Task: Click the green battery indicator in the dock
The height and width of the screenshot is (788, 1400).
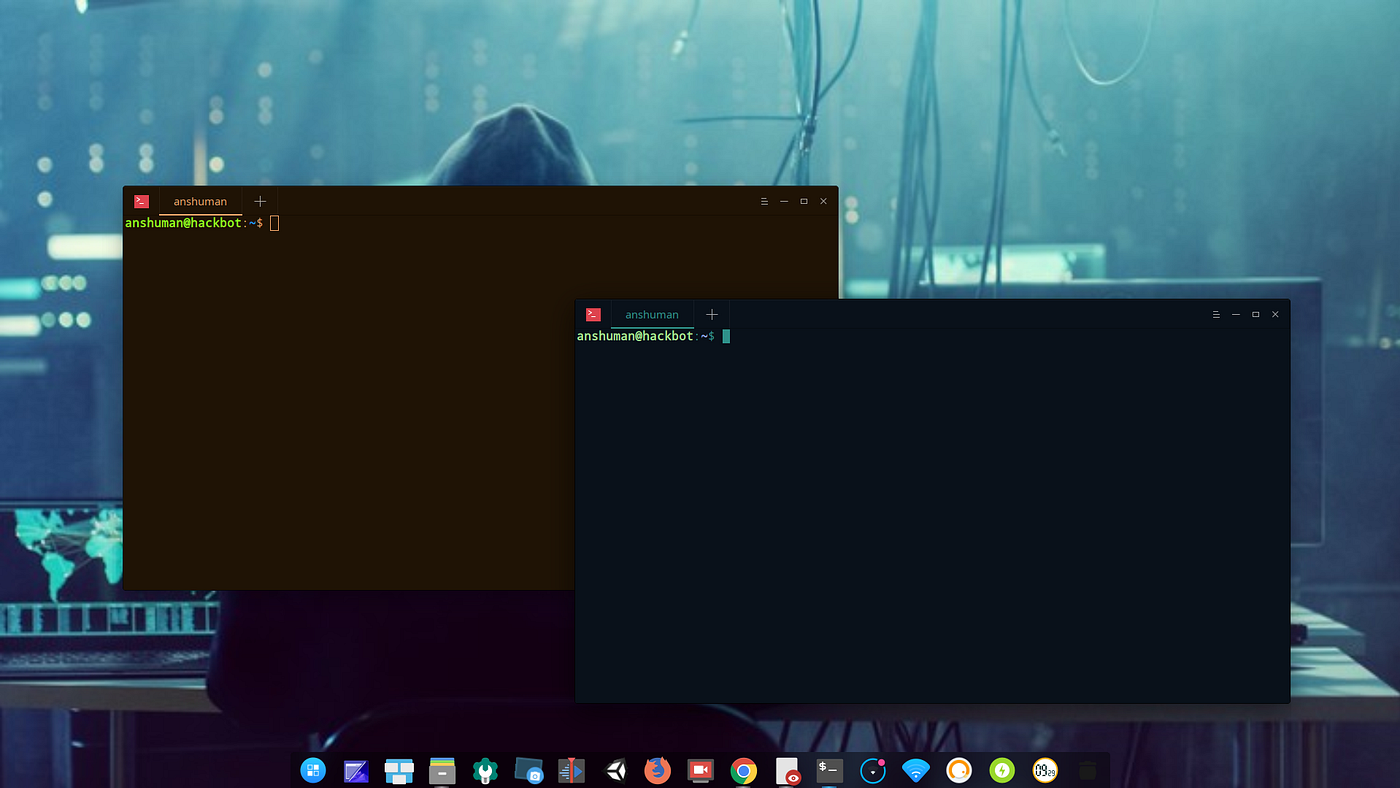Action: tap(1000, 770)
